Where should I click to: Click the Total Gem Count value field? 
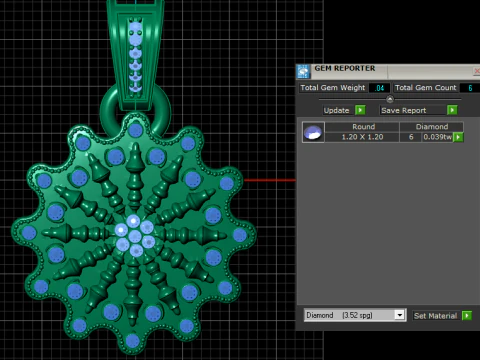(470, 88)
